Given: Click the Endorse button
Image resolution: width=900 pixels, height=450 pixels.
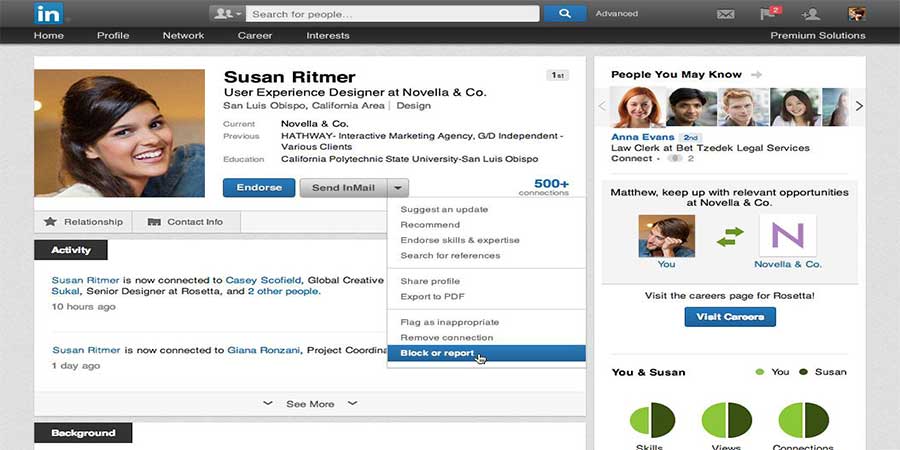Looking at the screenshot, I should click(x=259, y=187).
